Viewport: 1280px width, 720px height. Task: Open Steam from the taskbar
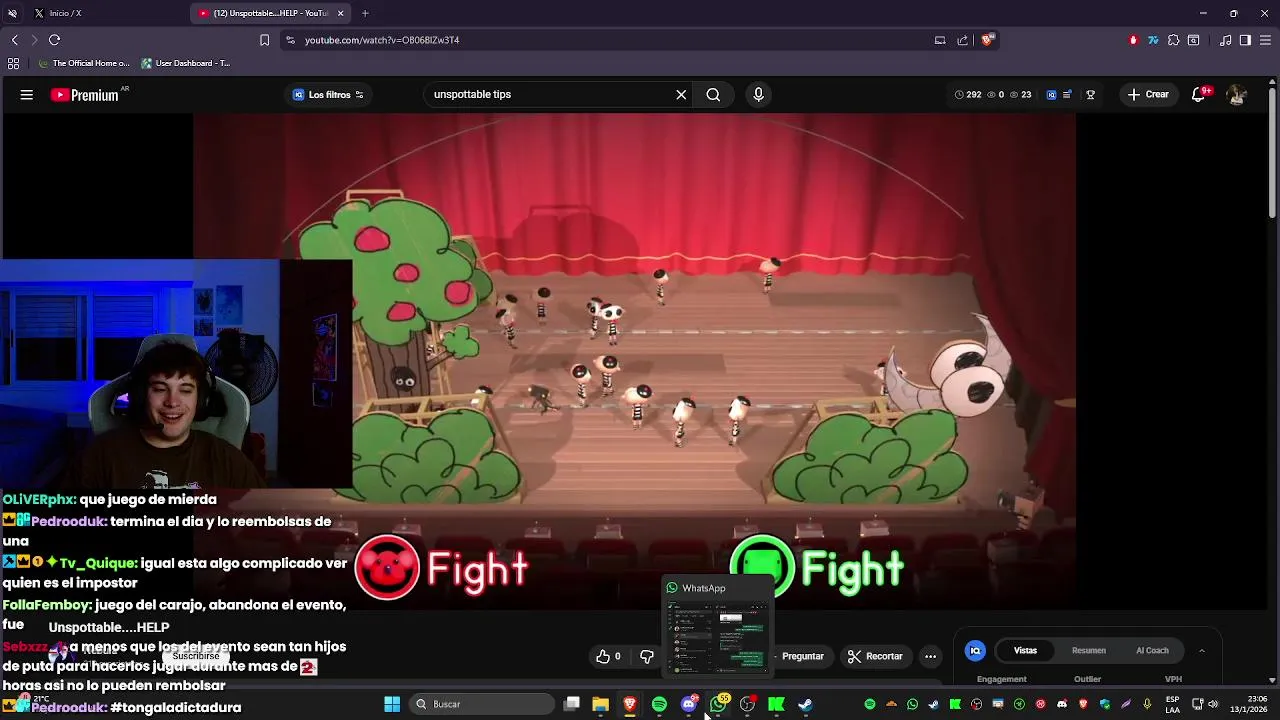coord(805,705)
